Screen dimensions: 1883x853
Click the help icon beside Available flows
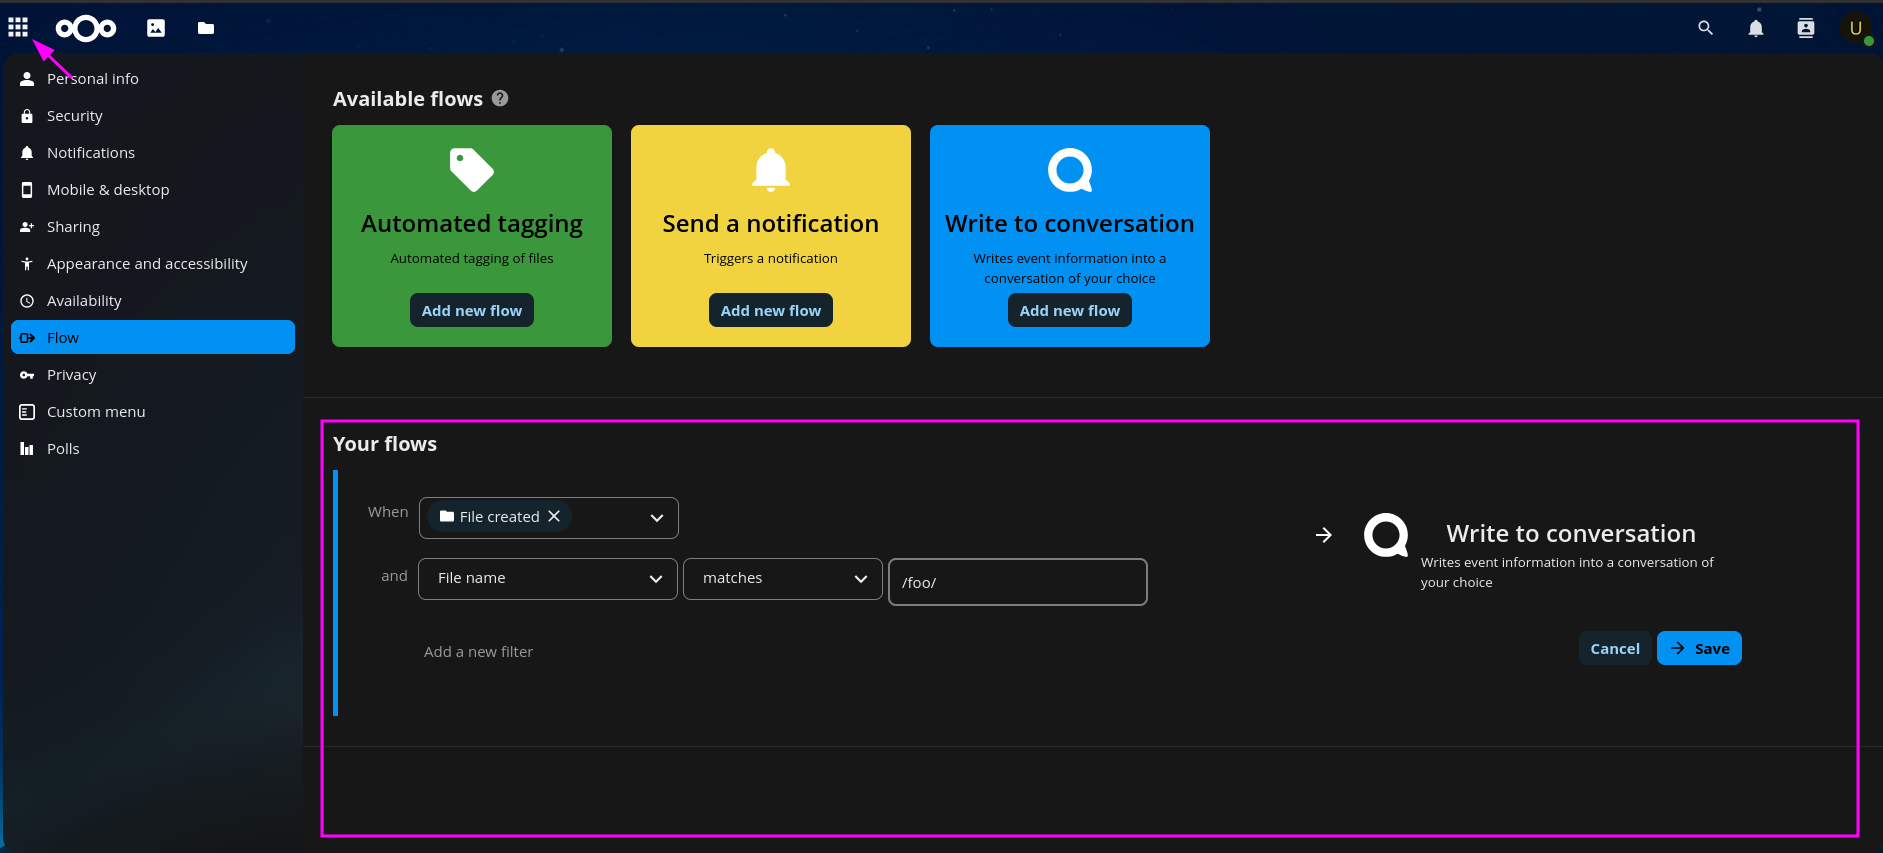(500, 98)
